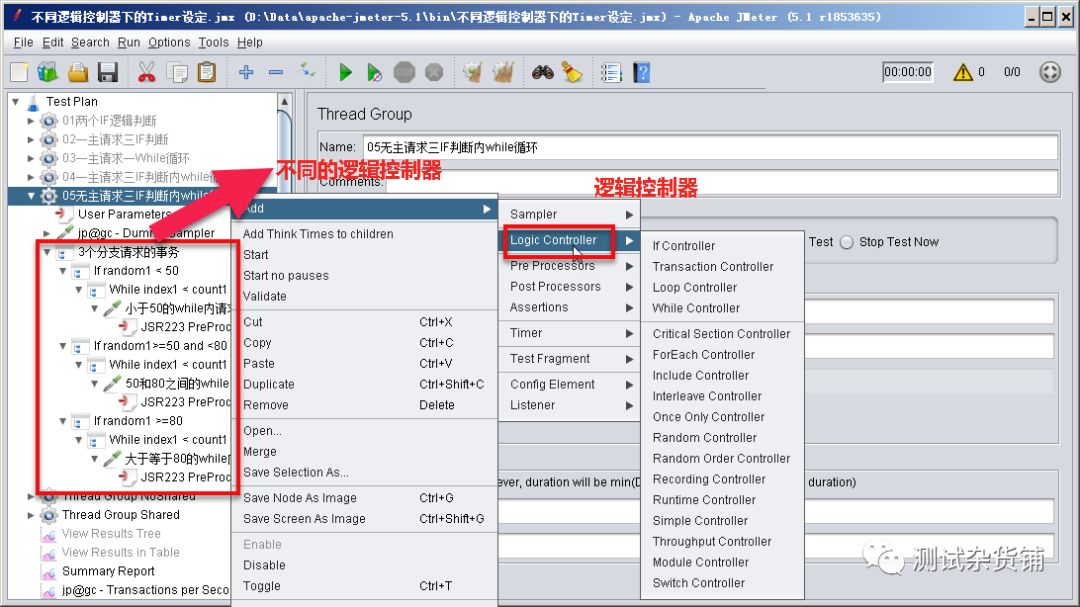
Task: Click the Toggle enable/disable icon
Action: (x=306, y=70)
